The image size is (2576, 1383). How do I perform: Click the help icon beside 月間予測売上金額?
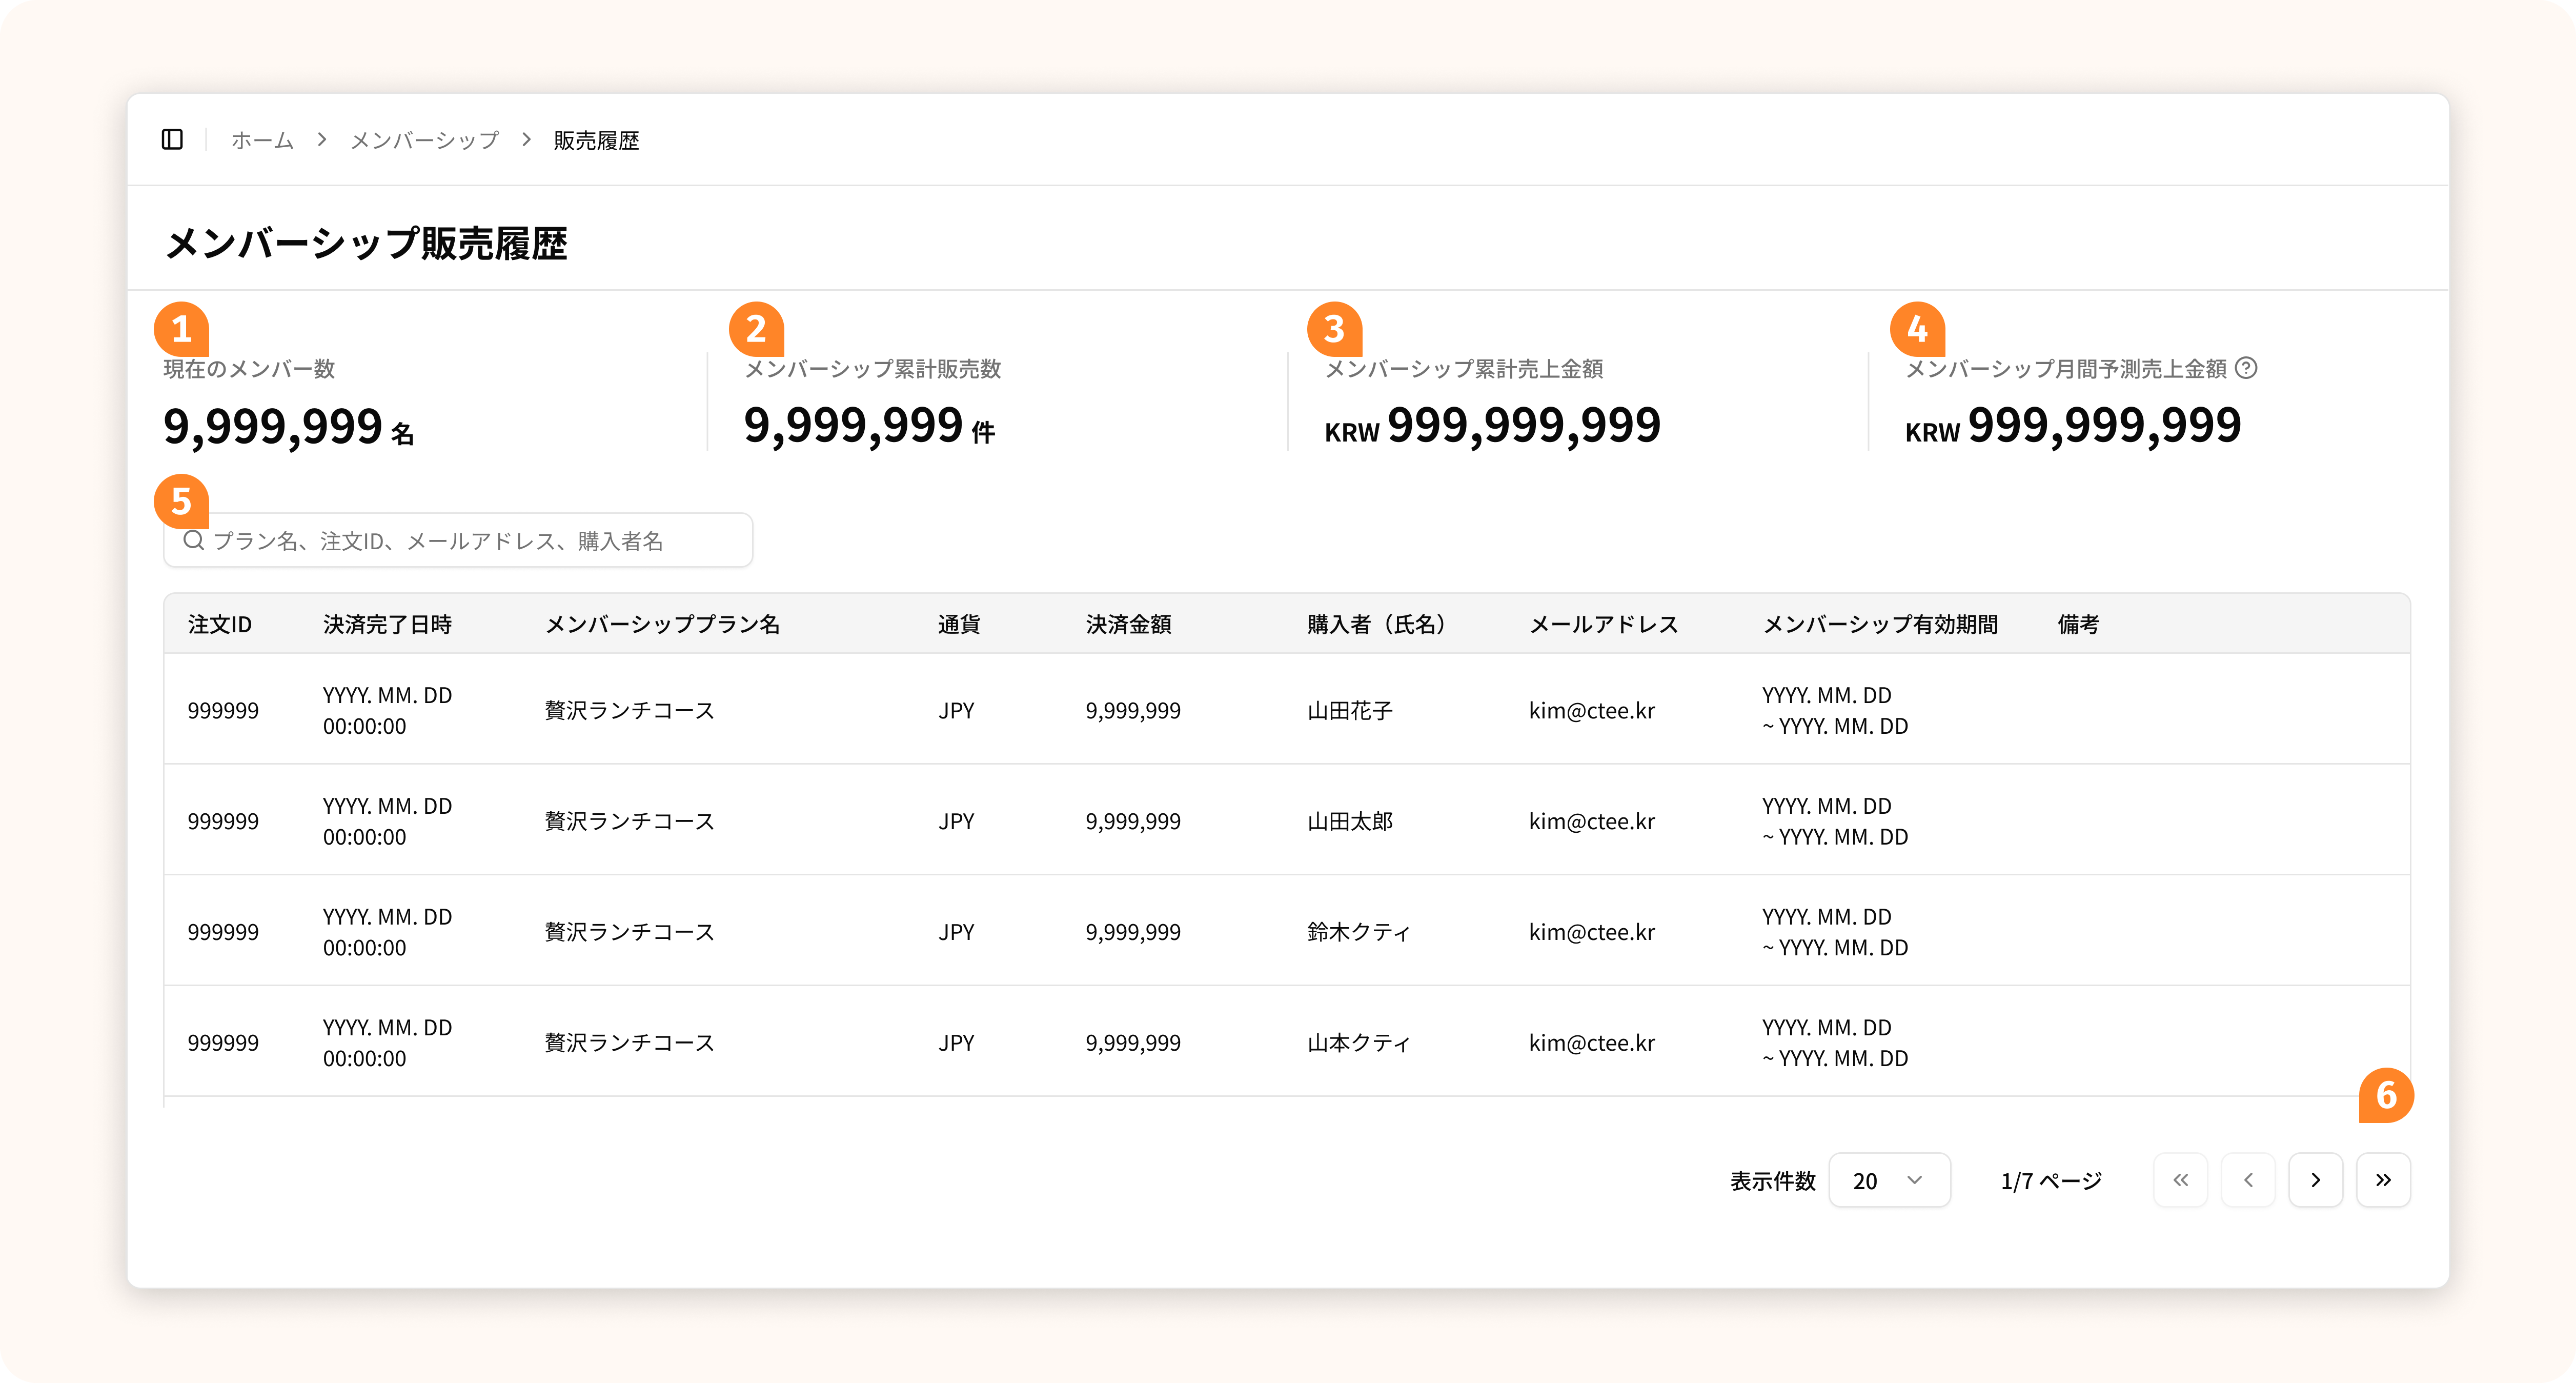click(2246, 368)
